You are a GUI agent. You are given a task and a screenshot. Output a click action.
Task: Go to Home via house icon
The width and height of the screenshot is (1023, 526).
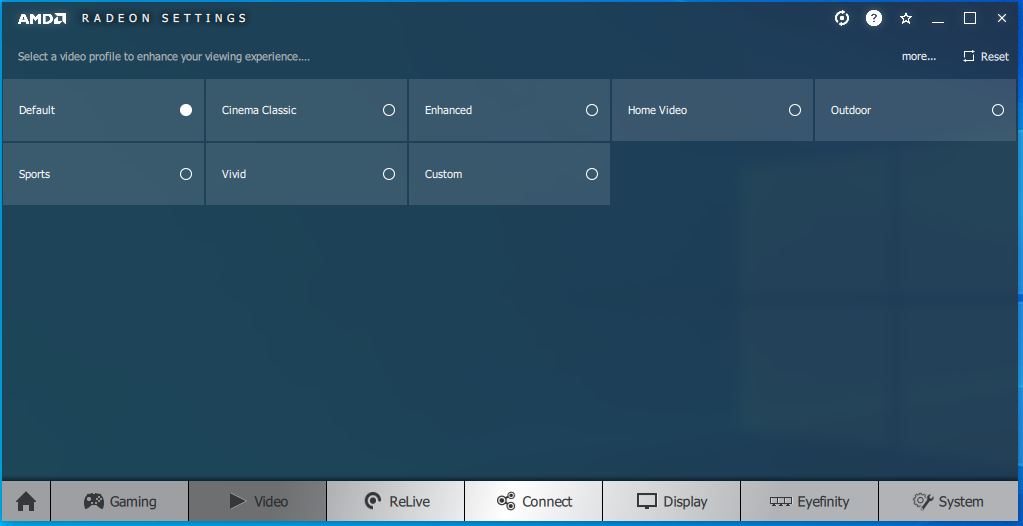pyautogui.click(x=26, y=501)
